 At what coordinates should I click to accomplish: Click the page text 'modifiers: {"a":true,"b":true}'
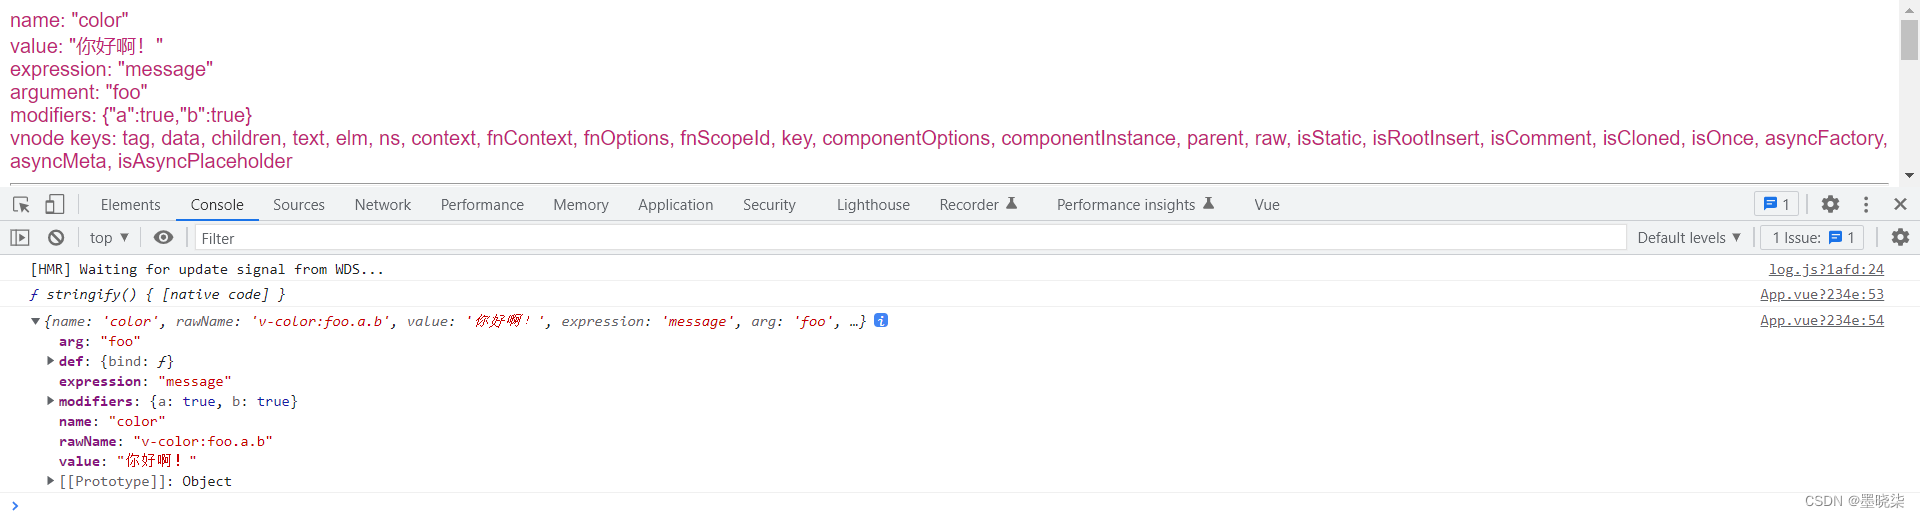[x=131, y=115]
